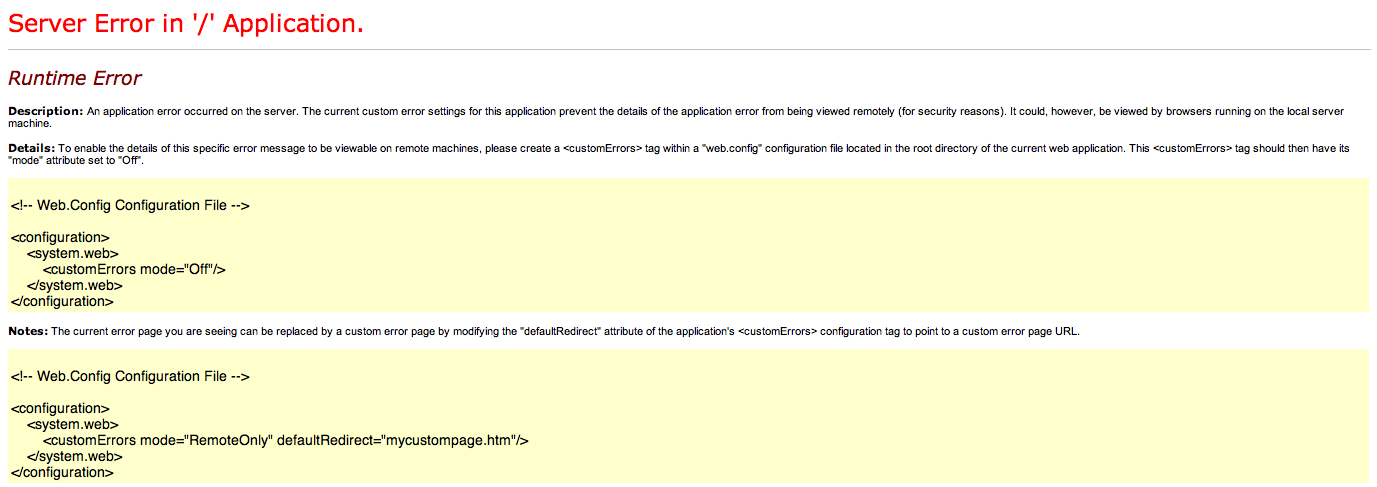Viewport: 1377px width, 487px height.
Task: Click the 'Server Error in '/' Application.' heading
Action: [186, 24]
